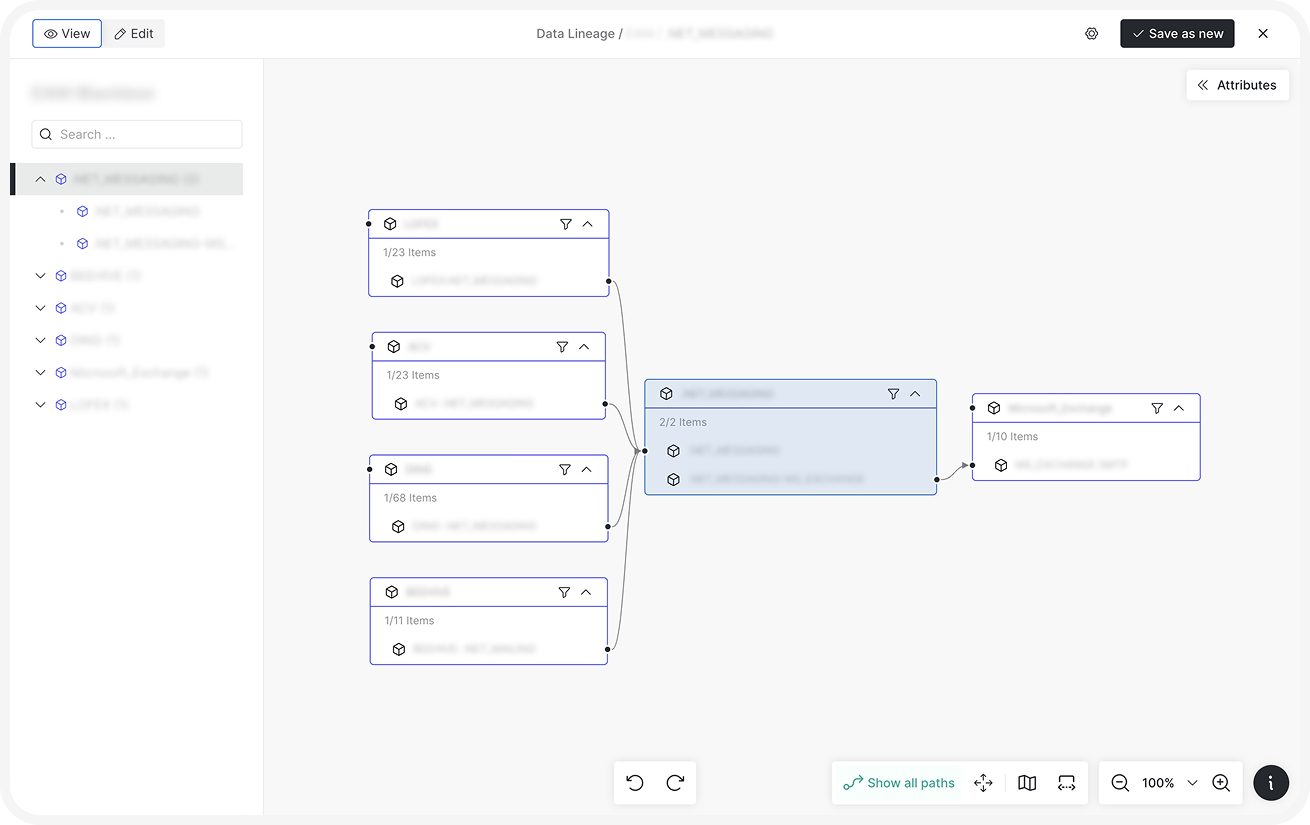Click the Save as new button
1310x825 pixels.
[1177, 34]
